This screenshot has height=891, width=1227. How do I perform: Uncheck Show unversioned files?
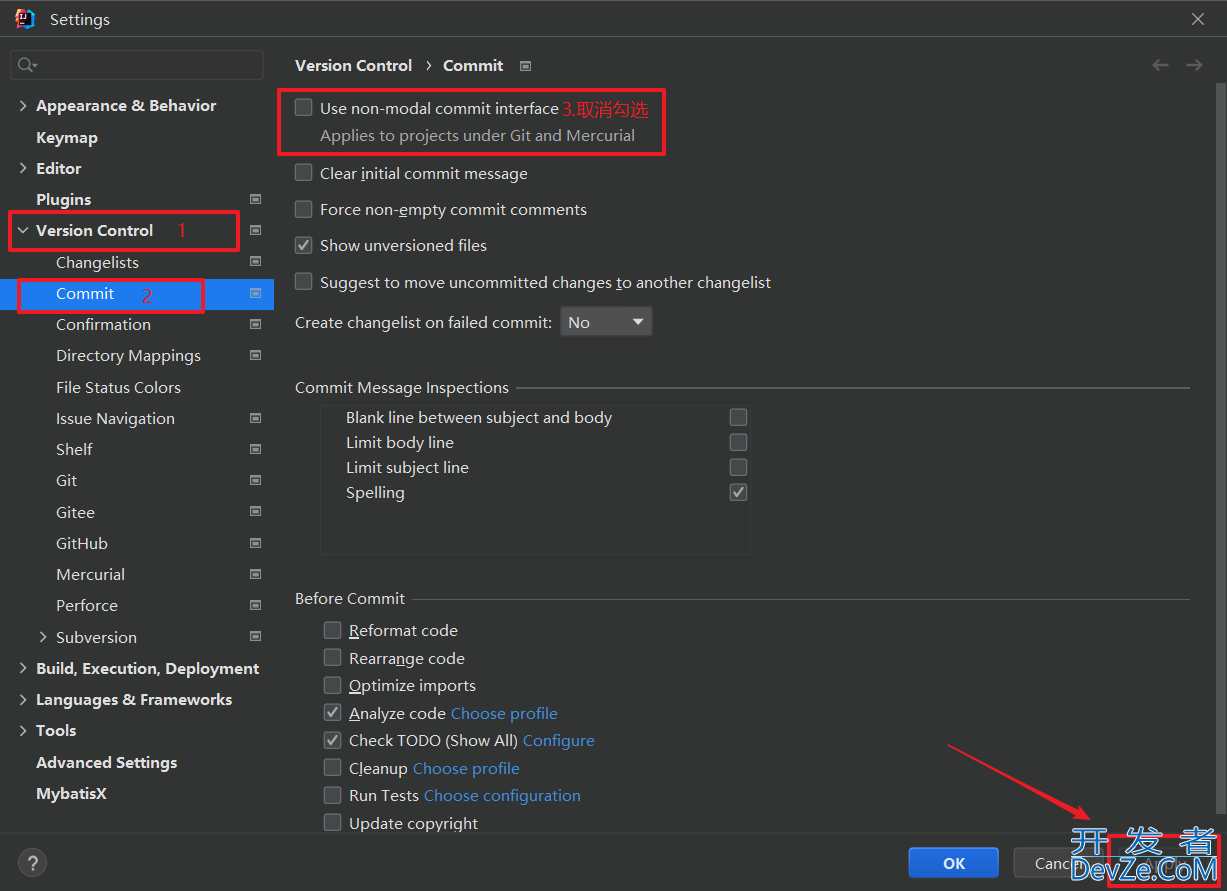pos(304,245)
